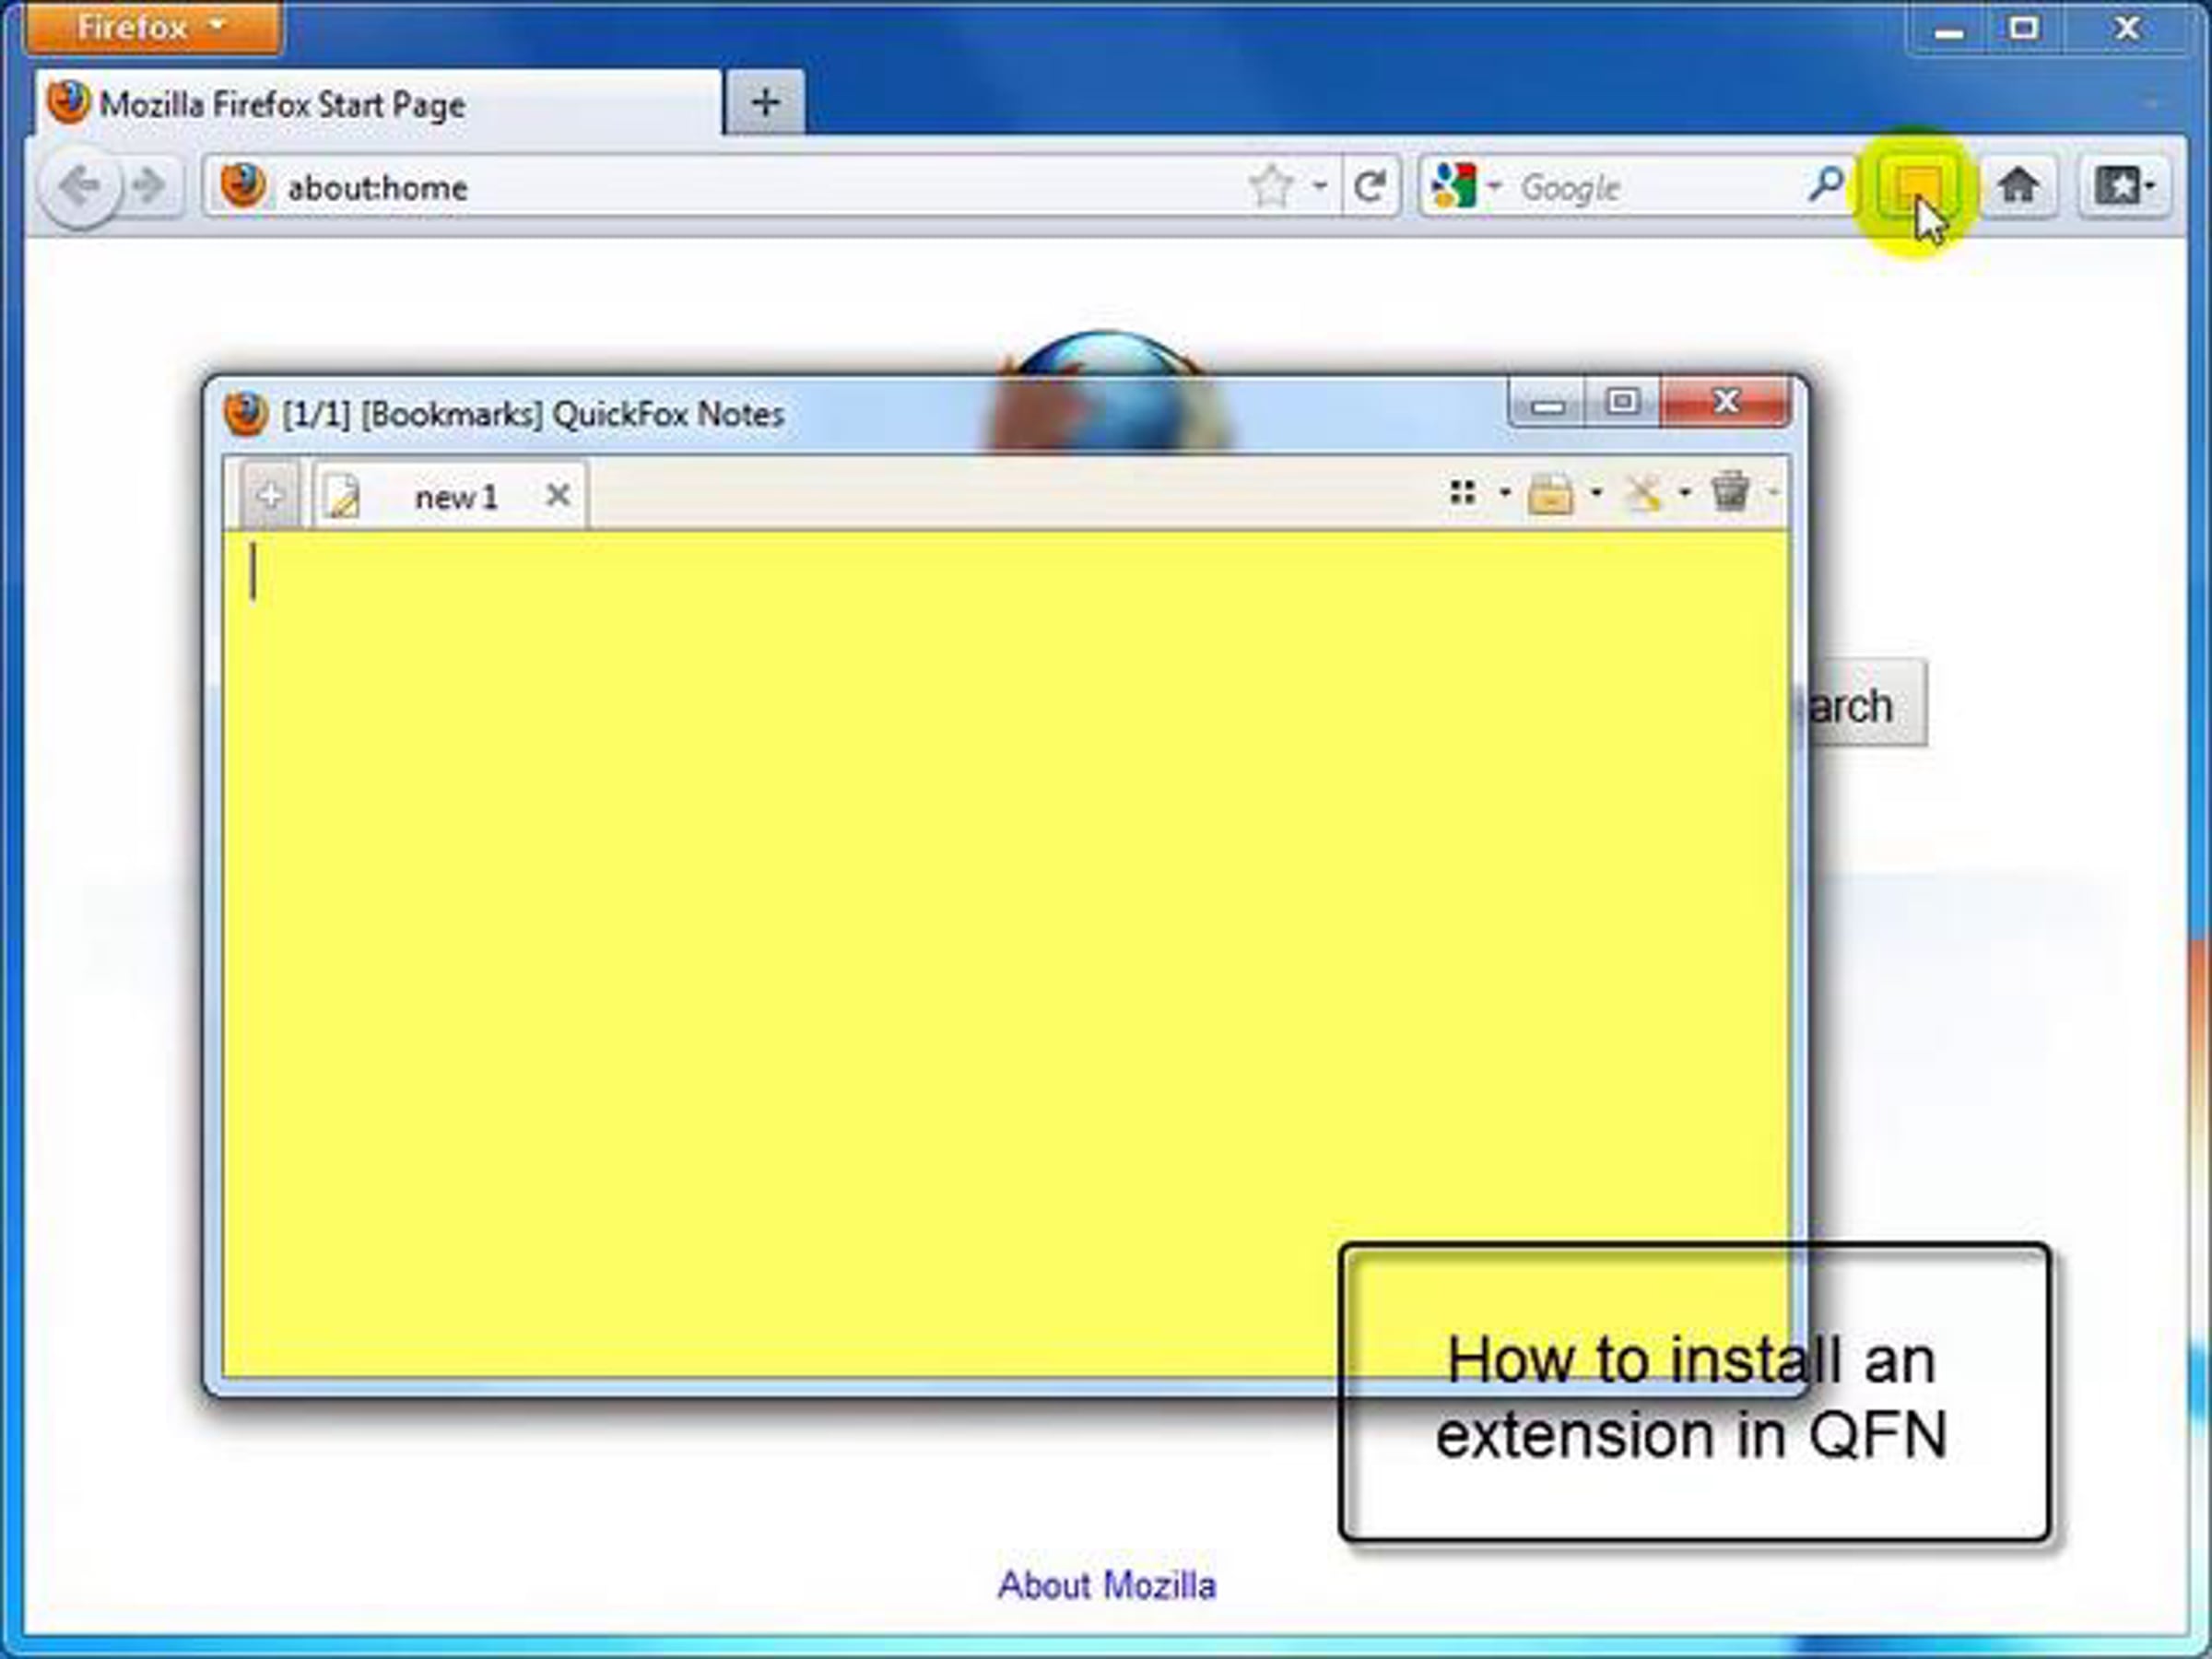Close the "new 1" note tab
This screenshot has height=1659, width=2212.
[x=558, y=495]
